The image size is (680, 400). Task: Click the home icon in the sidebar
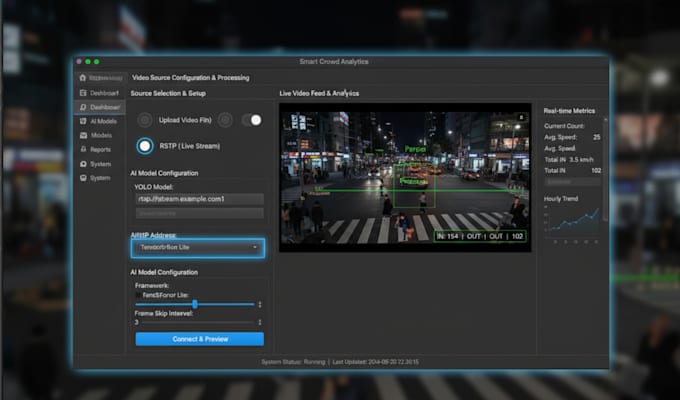coord(82,78)
